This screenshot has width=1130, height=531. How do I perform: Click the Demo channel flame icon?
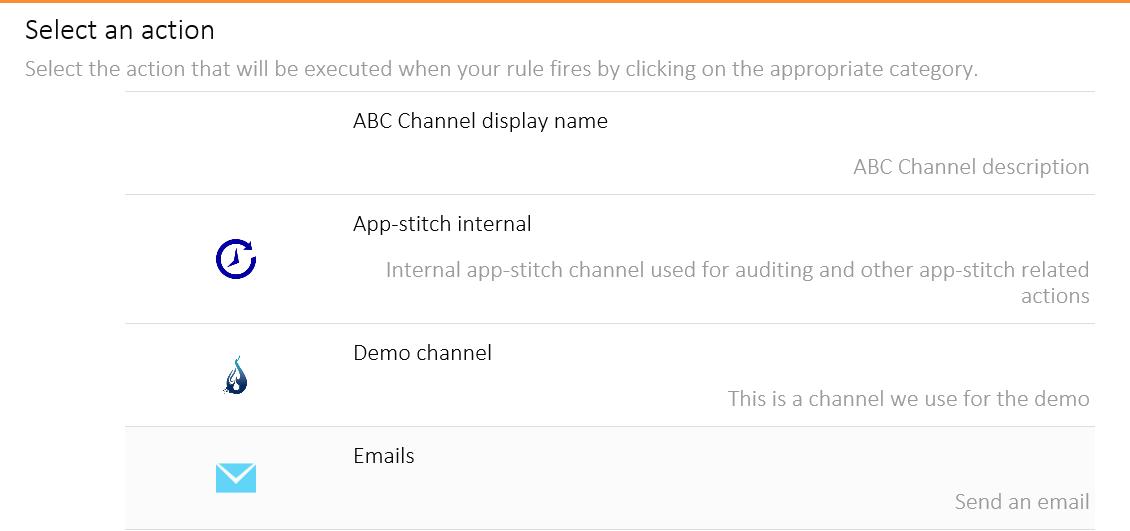[x=236, y=376]
